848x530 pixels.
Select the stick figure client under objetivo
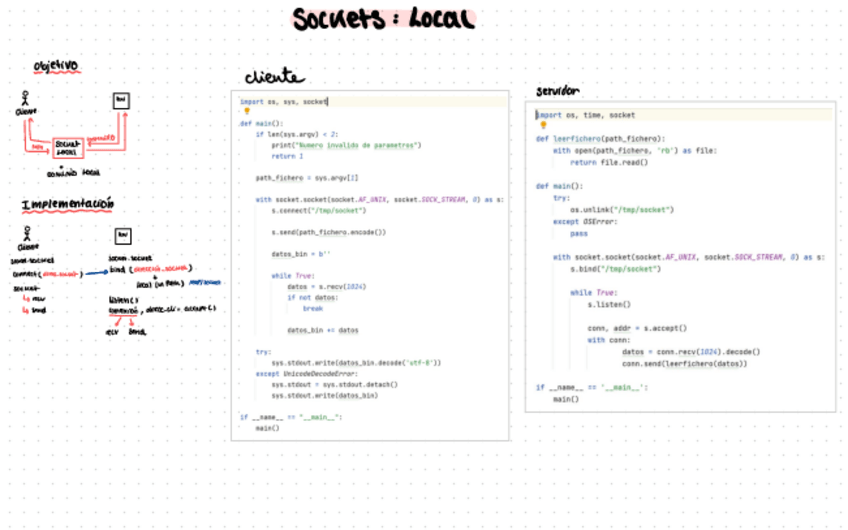click(24, 100)
